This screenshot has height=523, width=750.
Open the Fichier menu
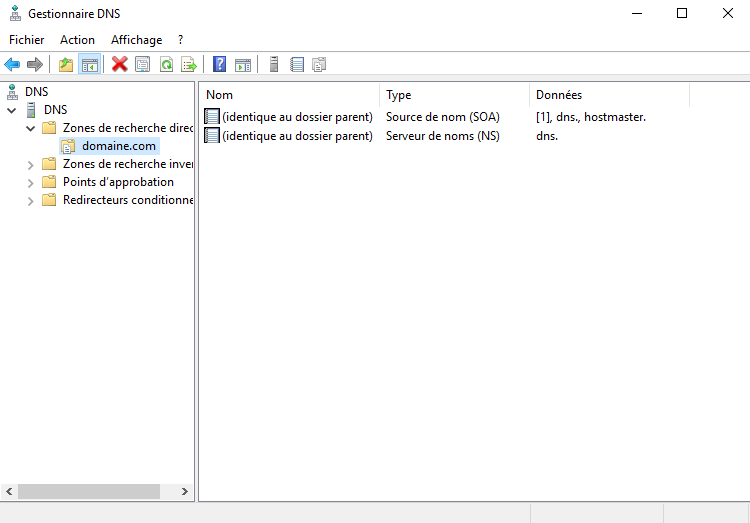point(26,40)
